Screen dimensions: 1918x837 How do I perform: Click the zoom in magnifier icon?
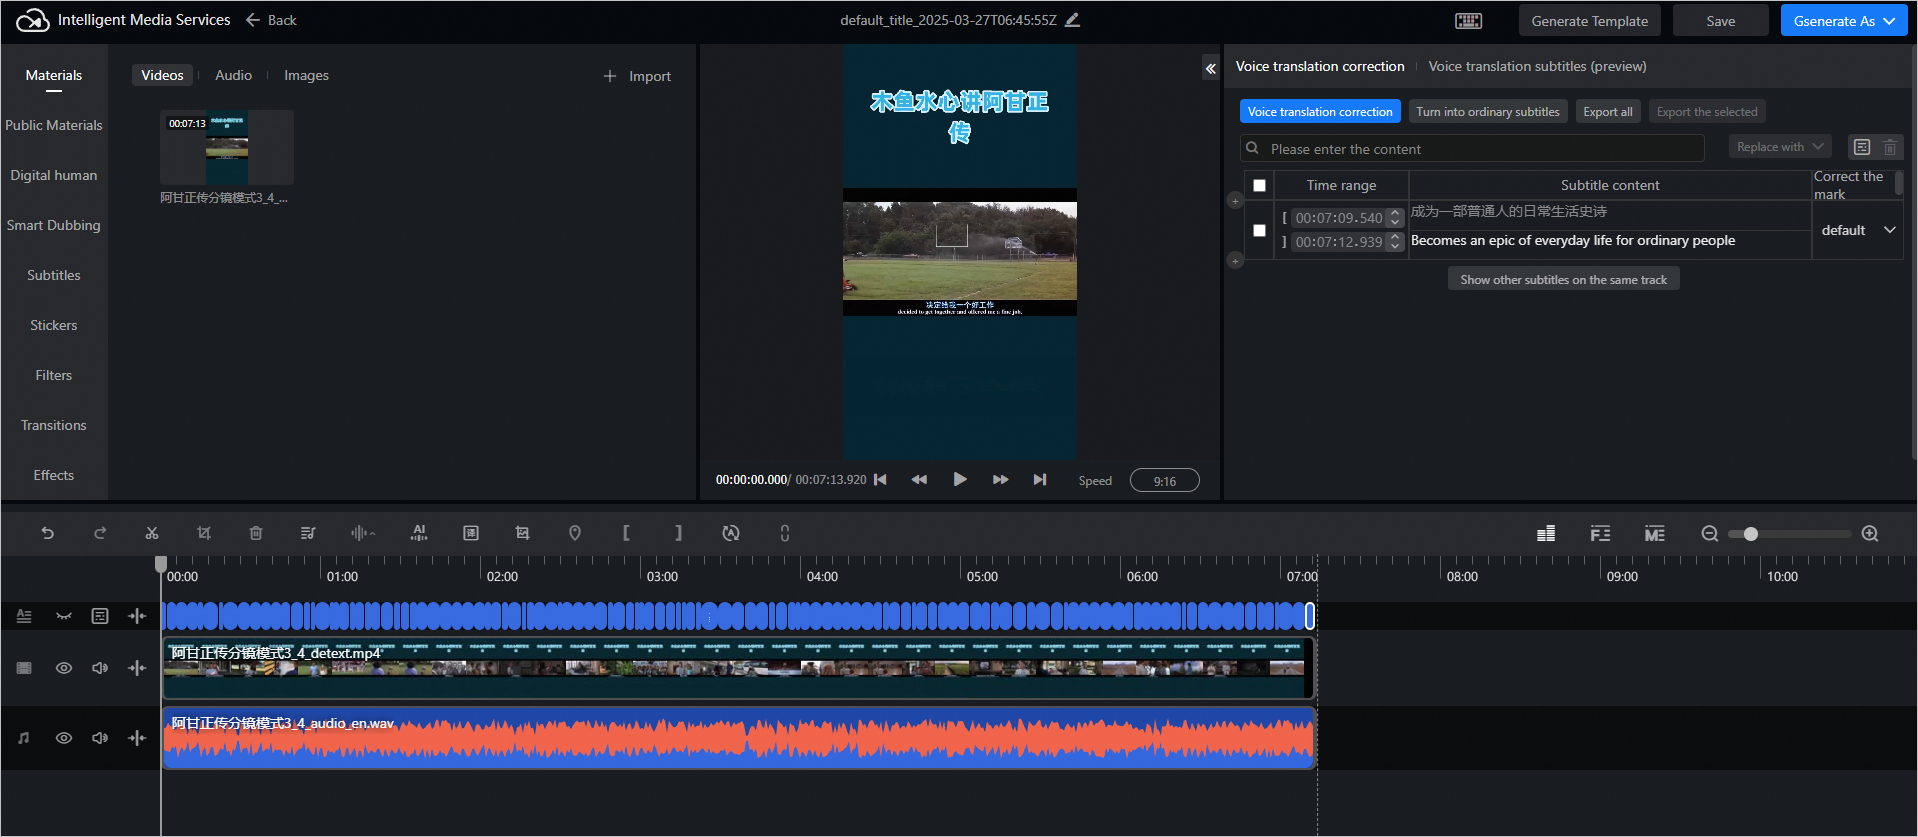pyautogui.click(x=1870, y=534)
